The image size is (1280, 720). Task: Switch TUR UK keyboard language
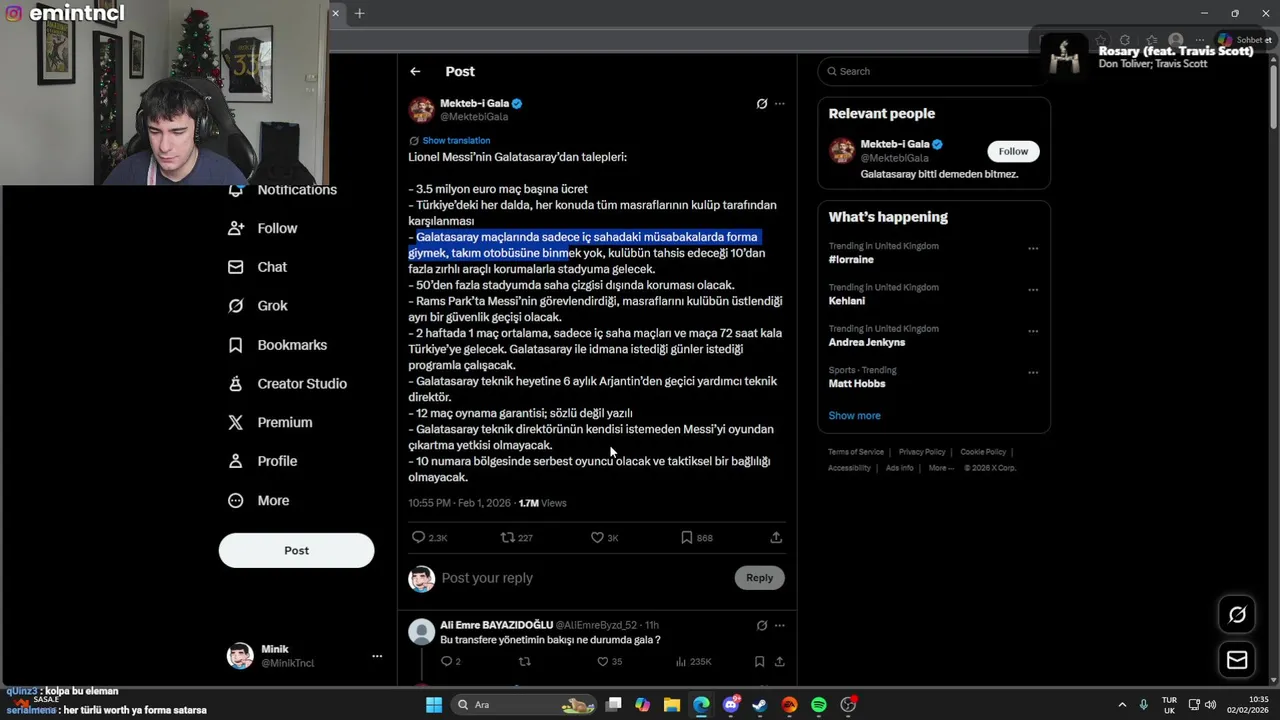tap(1169, 705)
